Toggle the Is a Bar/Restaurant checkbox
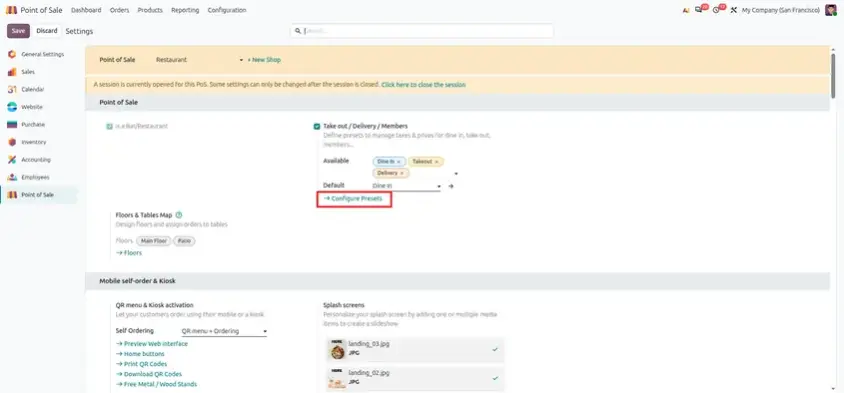Viewport: 844px width, 393px height. (109, 127)
